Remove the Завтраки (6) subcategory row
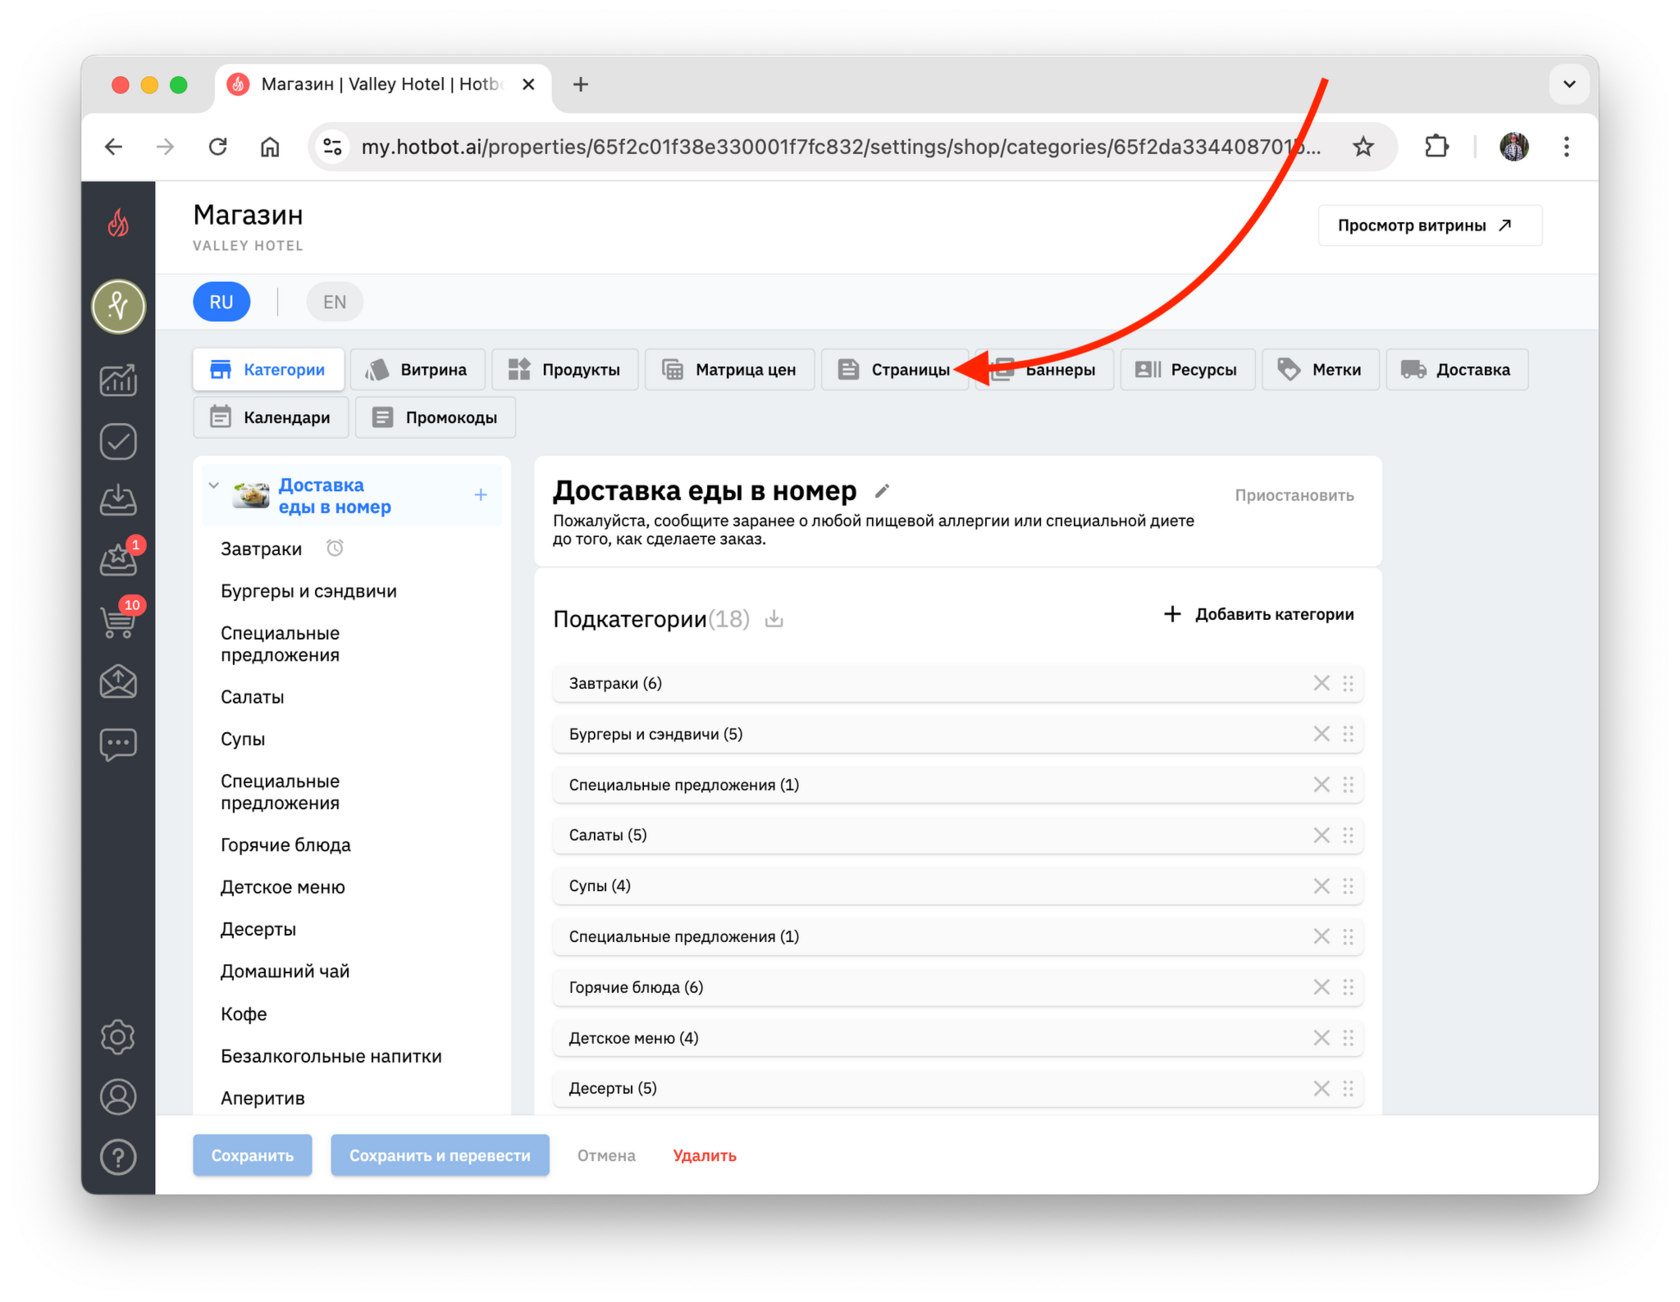This screenshot has width=1680, height=1302. [1321, 683]
